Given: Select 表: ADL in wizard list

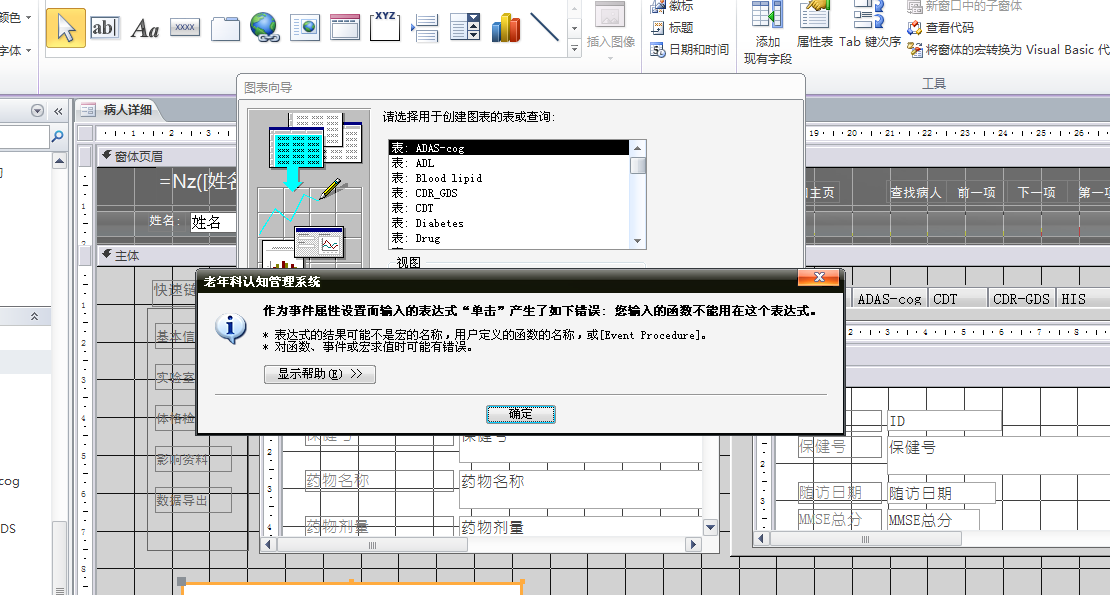Looking at the screenshot, I should tap(508, 163).
